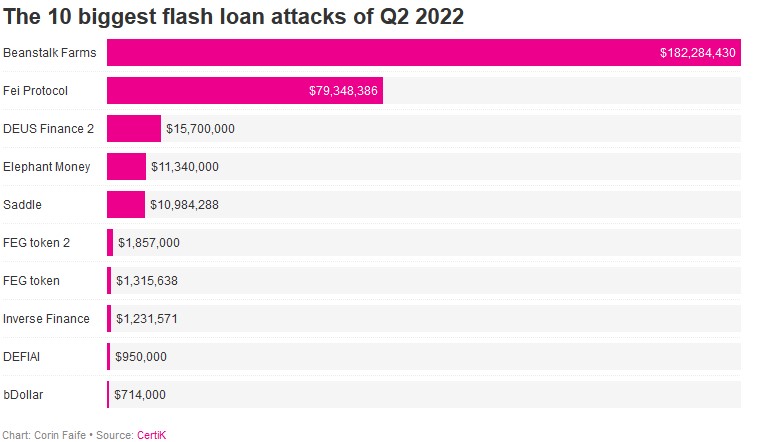Click the $182,284,430 value label
Screen dimensions: 757x442
coord(698,53)
